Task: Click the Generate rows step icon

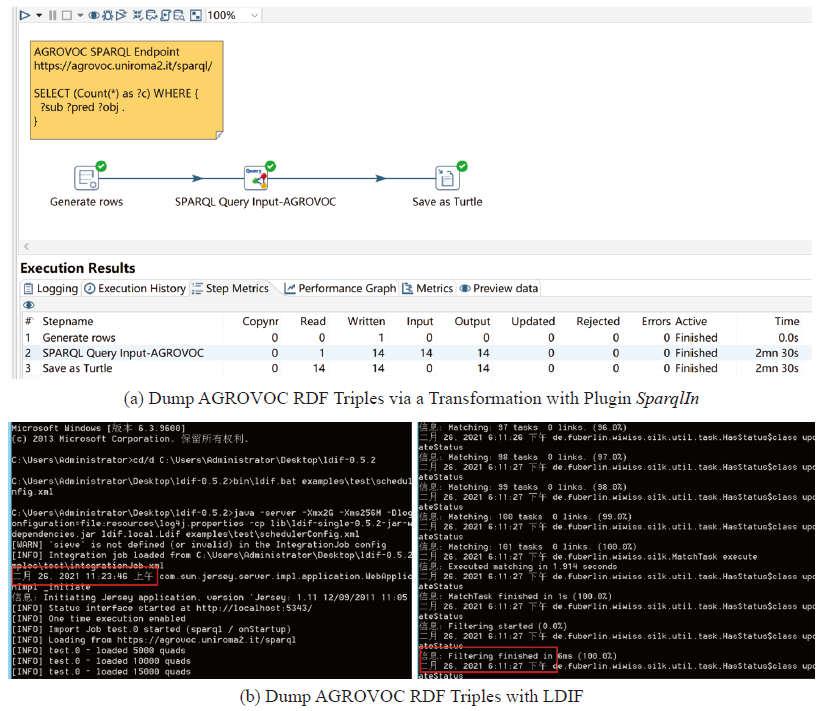Action: 87,178
